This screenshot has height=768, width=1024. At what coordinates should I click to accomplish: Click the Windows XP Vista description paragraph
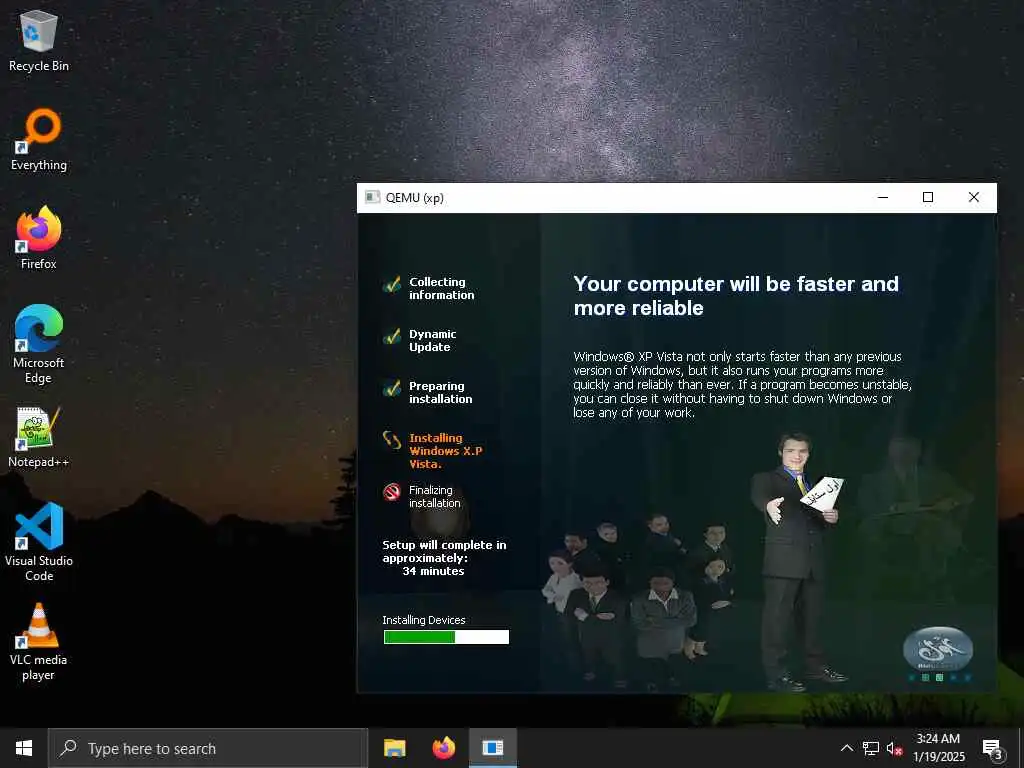[743, 385]
